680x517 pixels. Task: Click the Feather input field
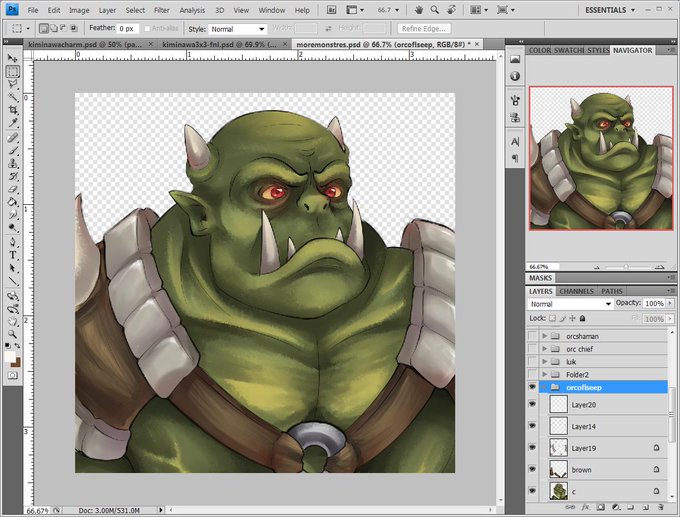pyautogui.click(x=128, y=29)
